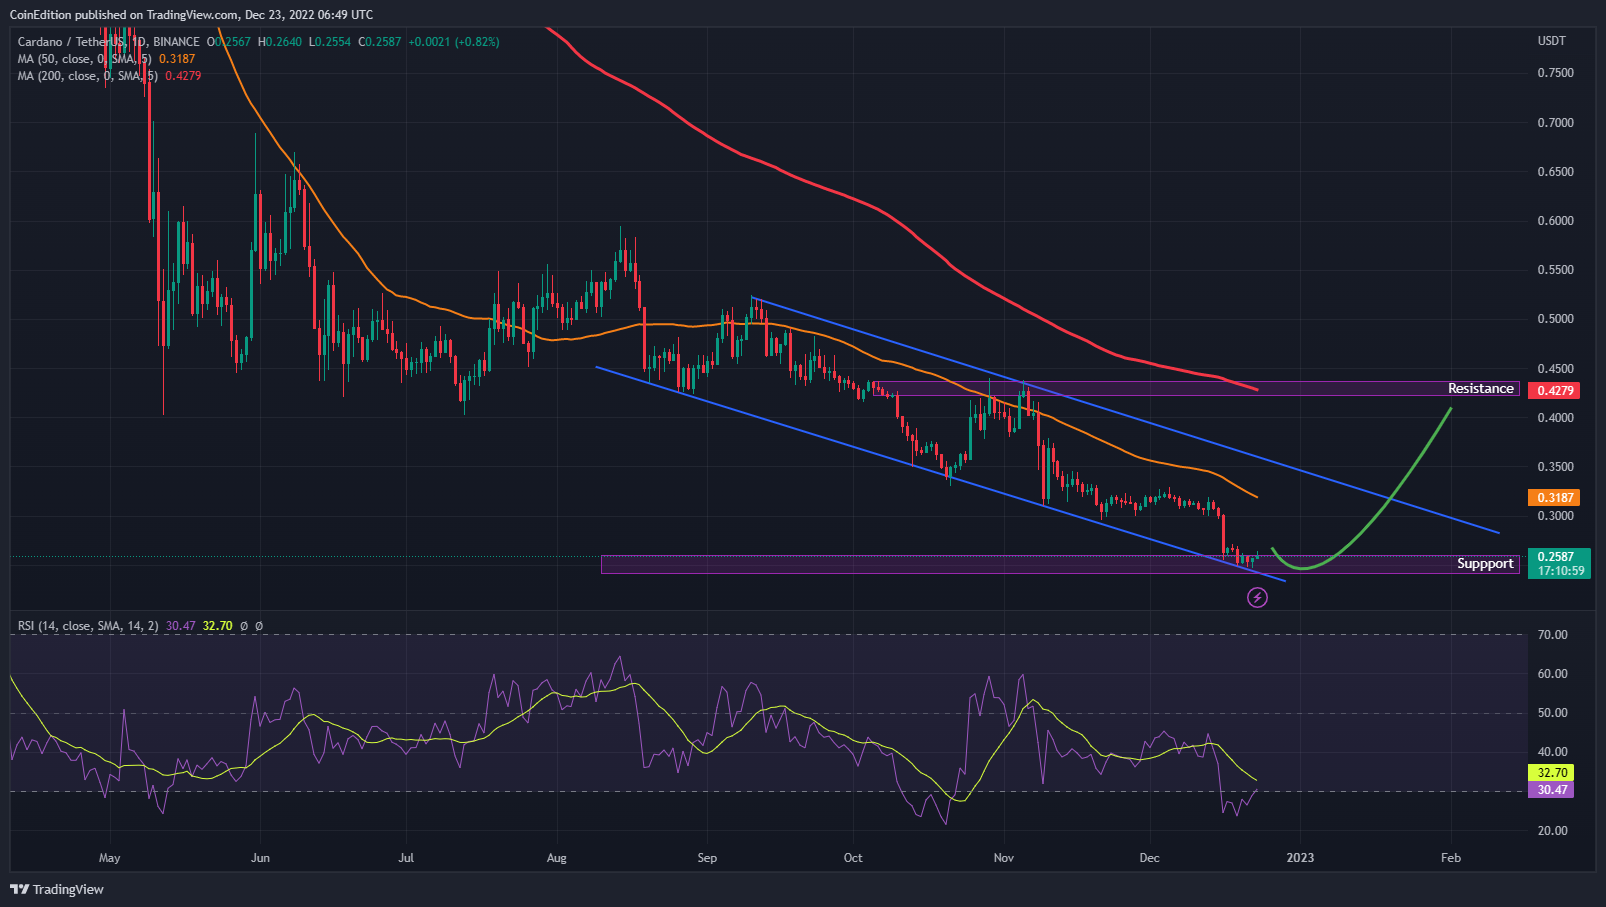
Task: Click the Suppport zone label
Action: coord(1485,564)
